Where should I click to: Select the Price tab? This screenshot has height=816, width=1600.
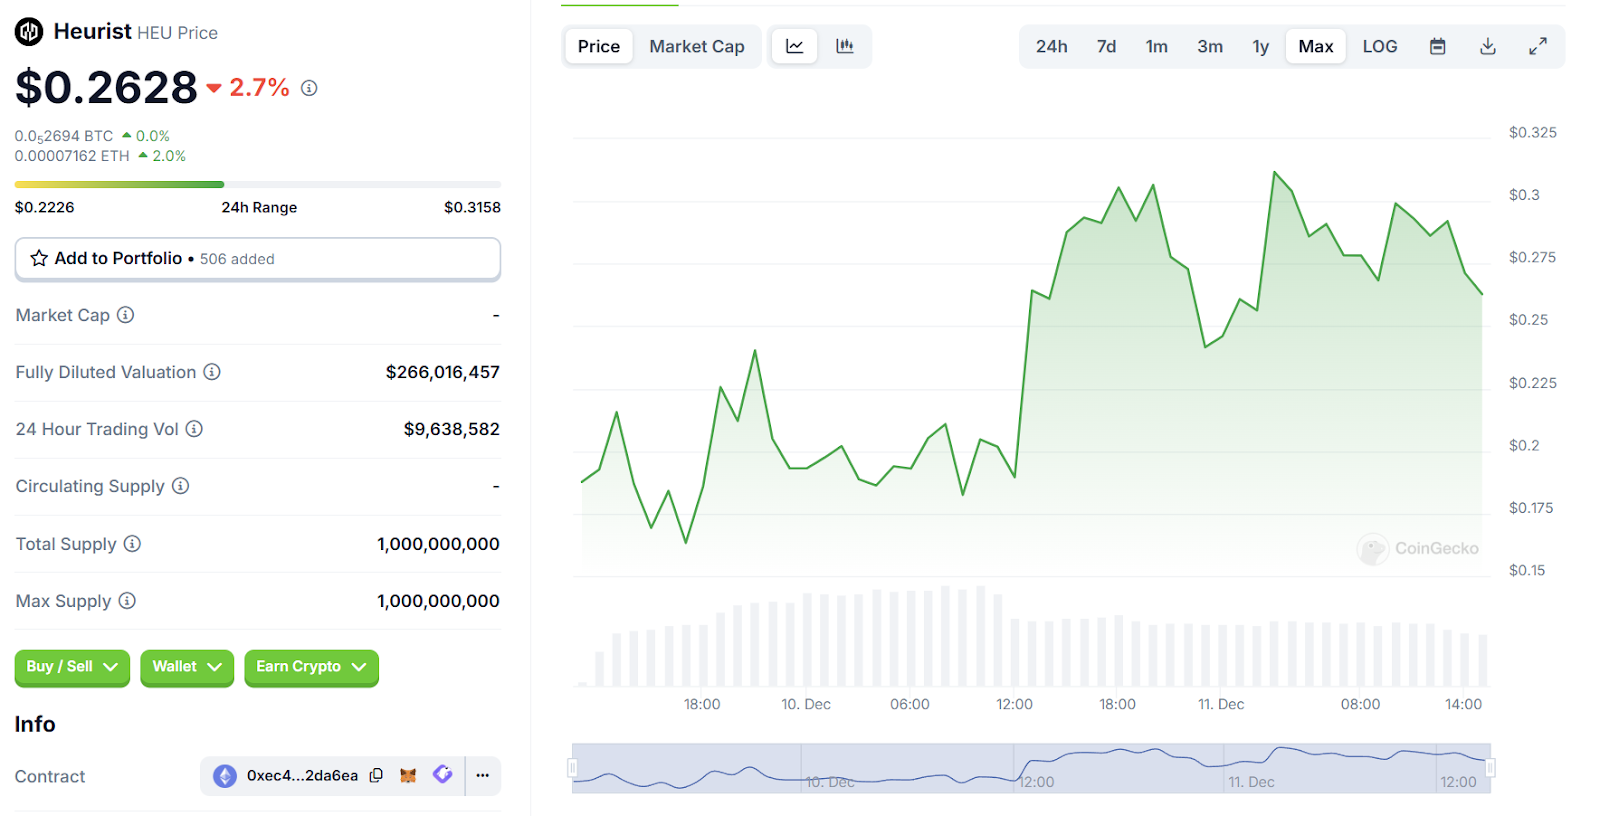(599, 46)
